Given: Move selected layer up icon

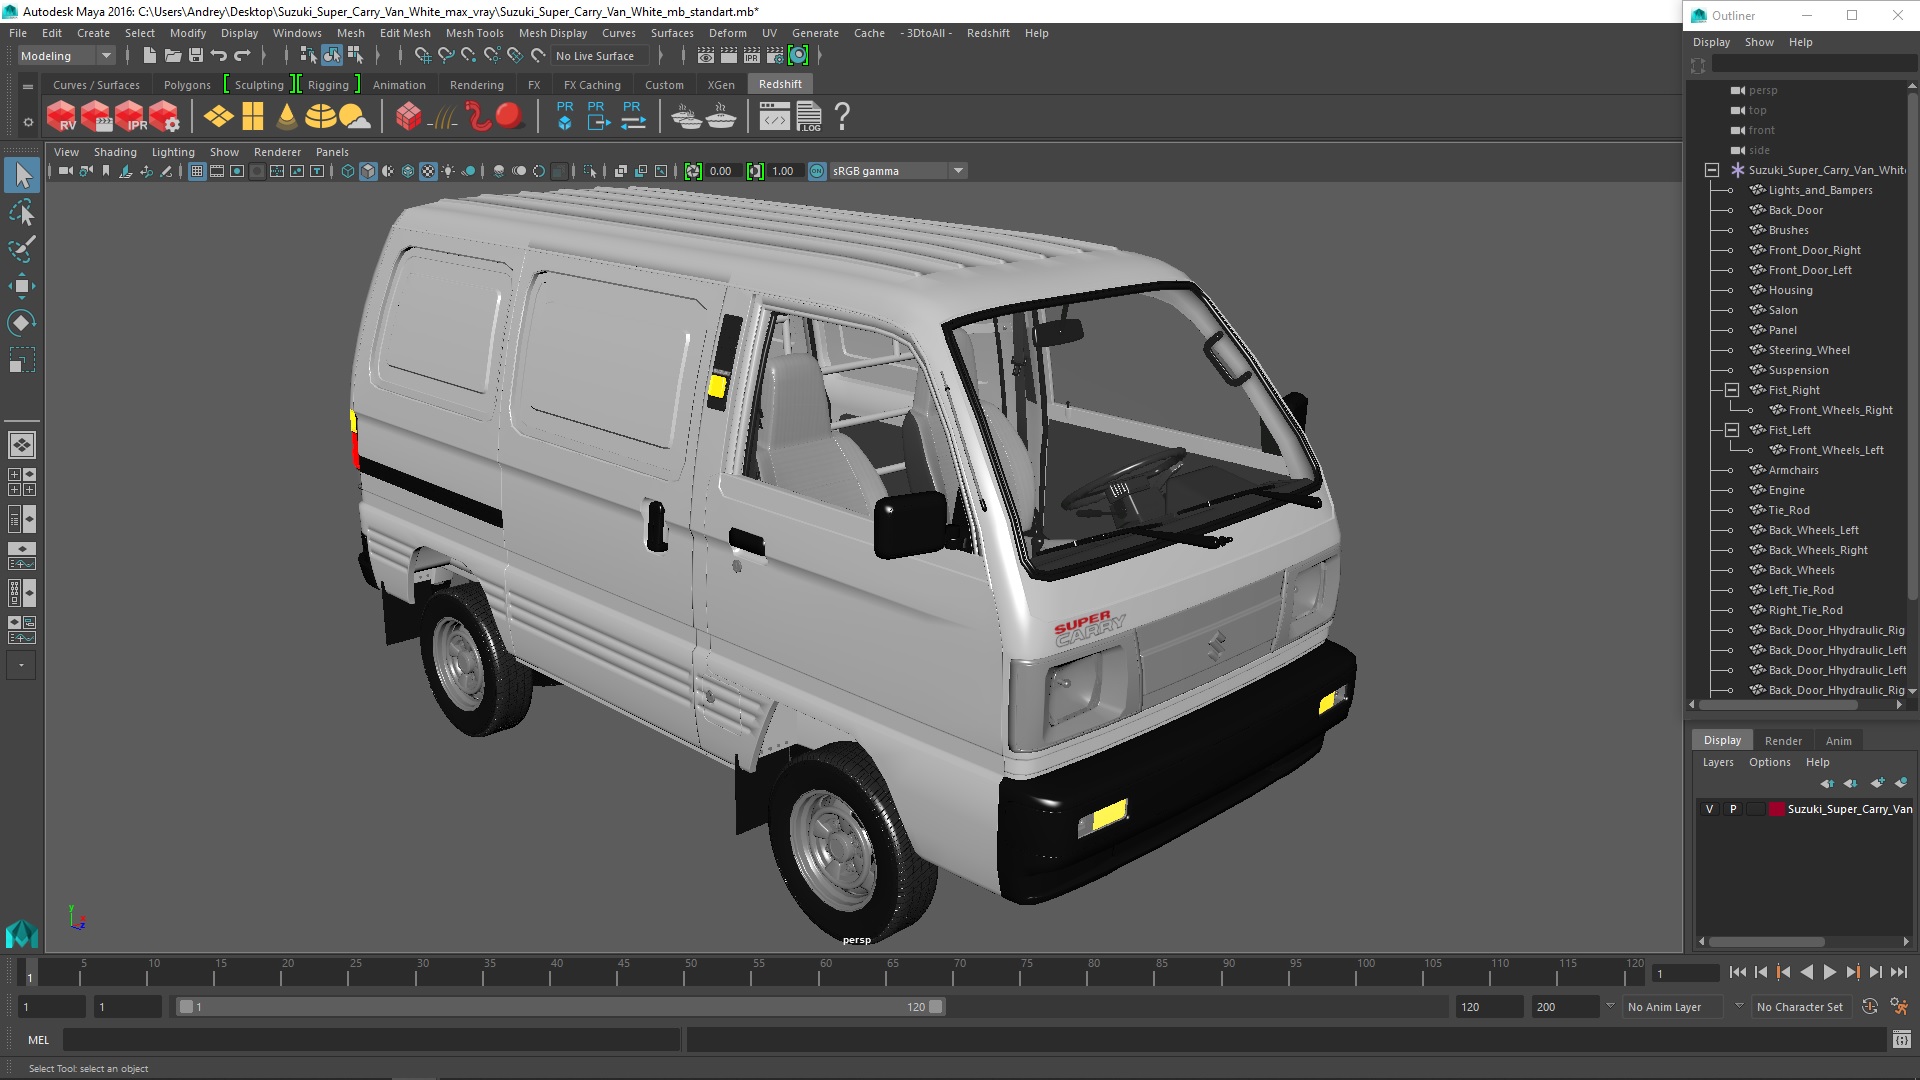Looking at the screenshot, I should (1828, 783).
